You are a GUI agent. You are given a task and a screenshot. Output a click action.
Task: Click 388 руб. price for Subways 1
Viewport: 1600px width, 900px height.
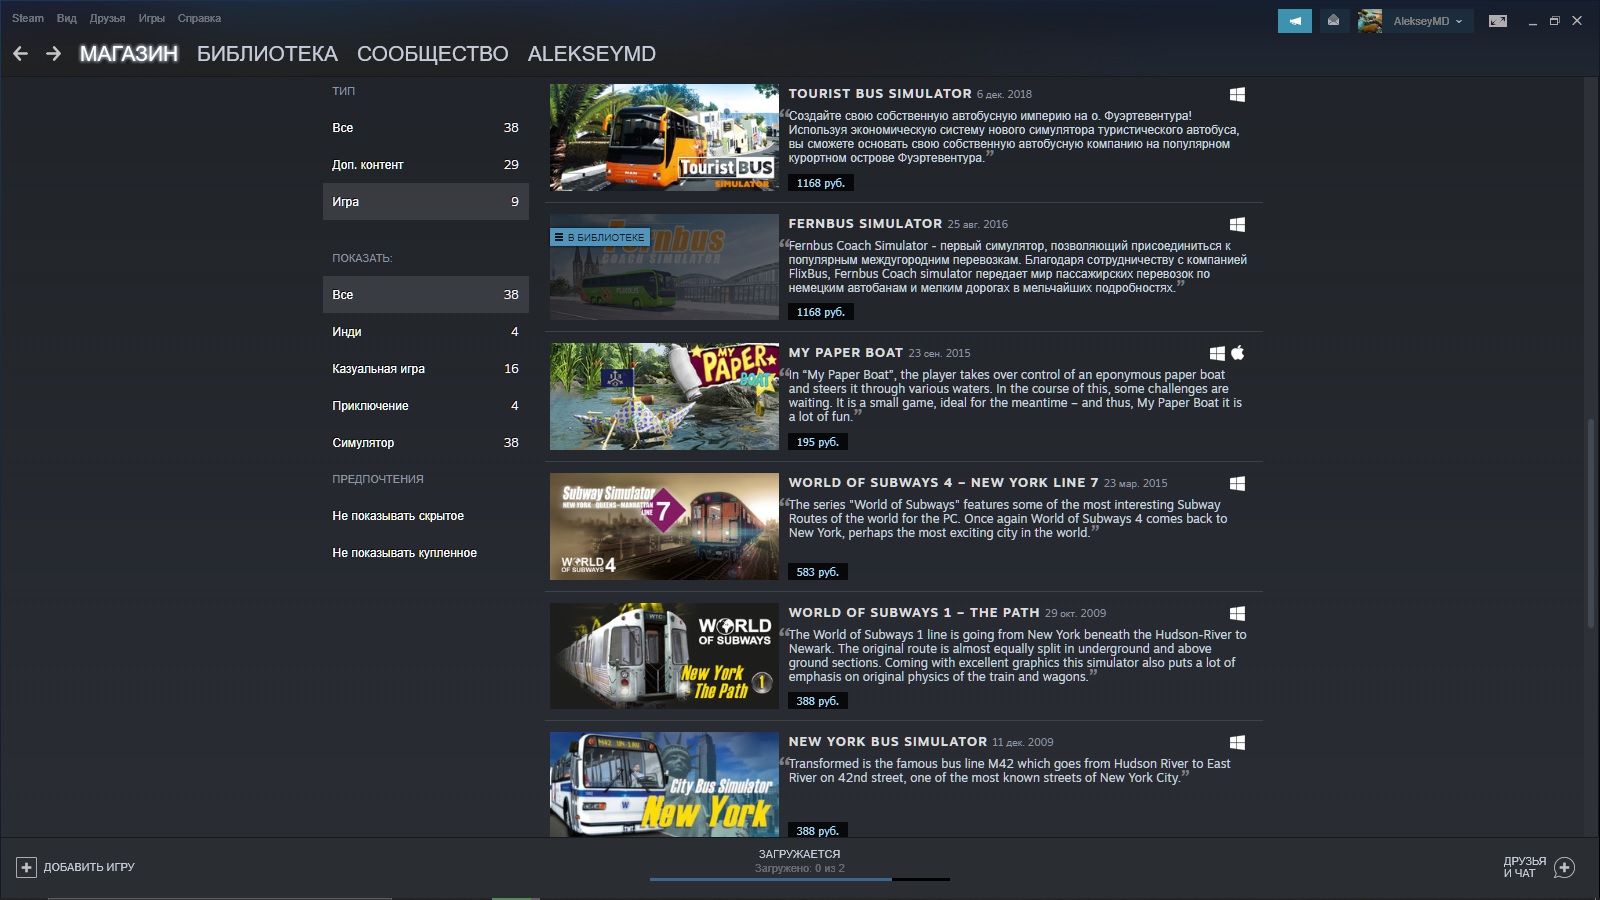[x=818, y=701]
